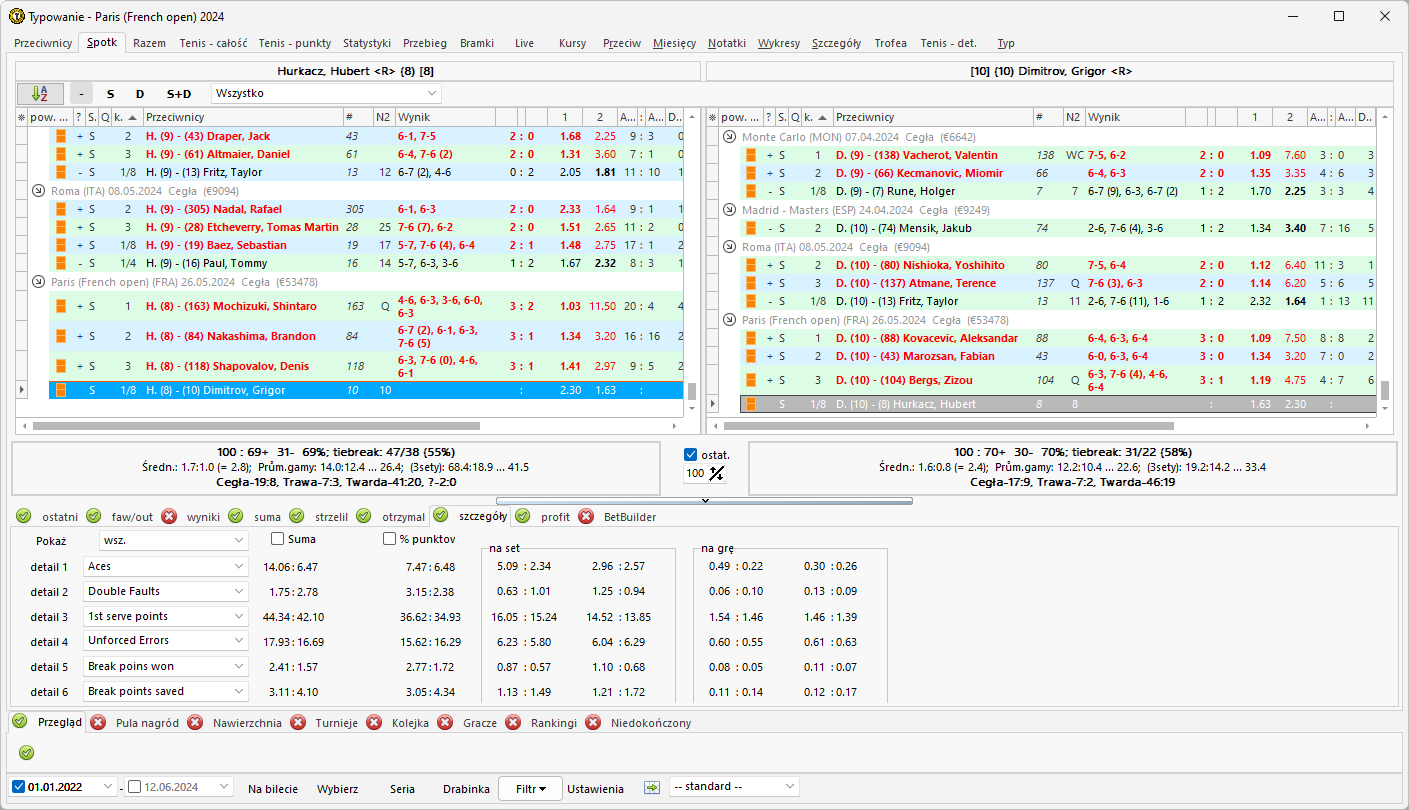This screenshot has width=1409, height=810.
Task: Click the red X icon on wyniki tab
Action: 169,517
